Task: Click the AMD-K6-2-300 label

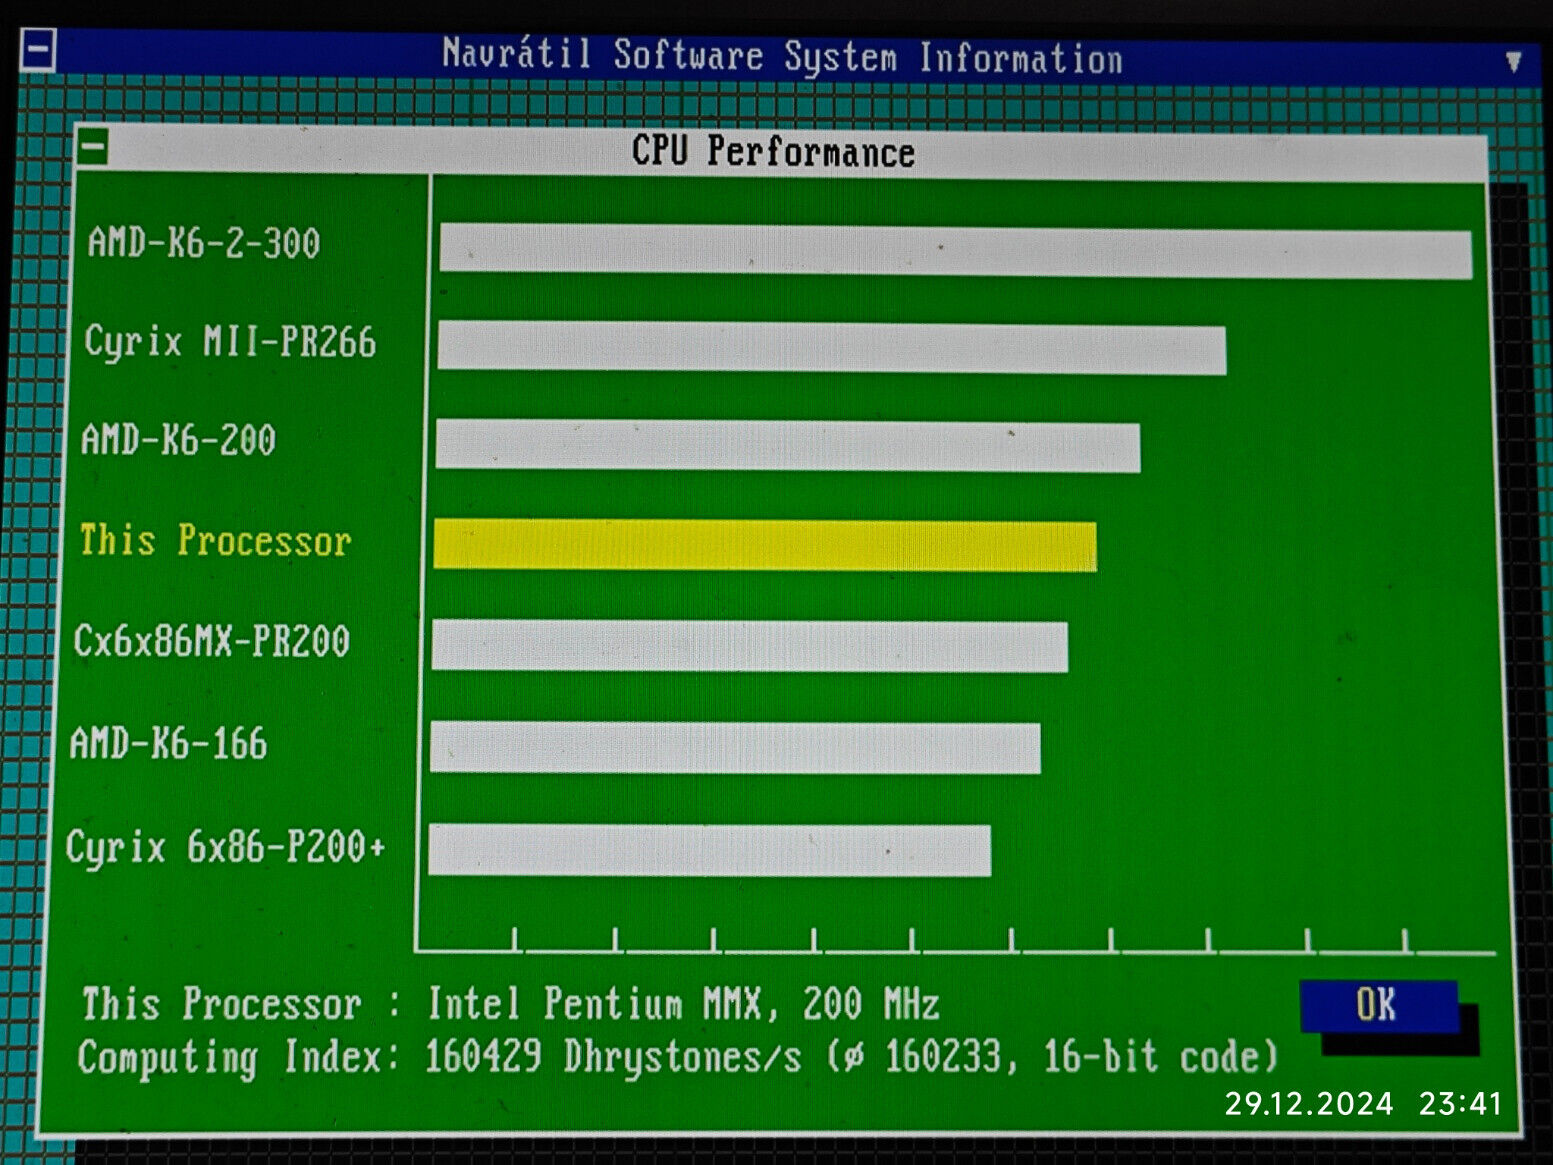Action: (x=204, y=243)
